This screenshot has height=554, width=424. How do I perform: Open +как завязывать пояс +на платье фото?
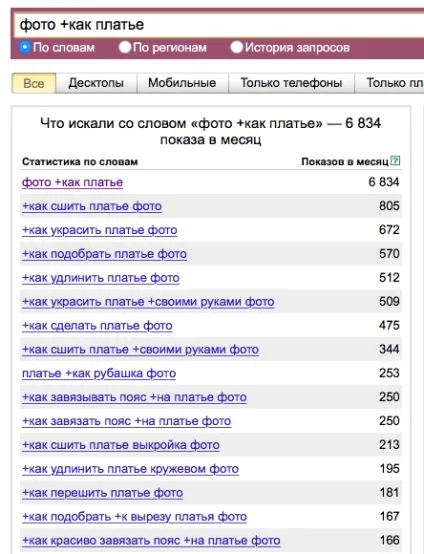pos(134,397)
